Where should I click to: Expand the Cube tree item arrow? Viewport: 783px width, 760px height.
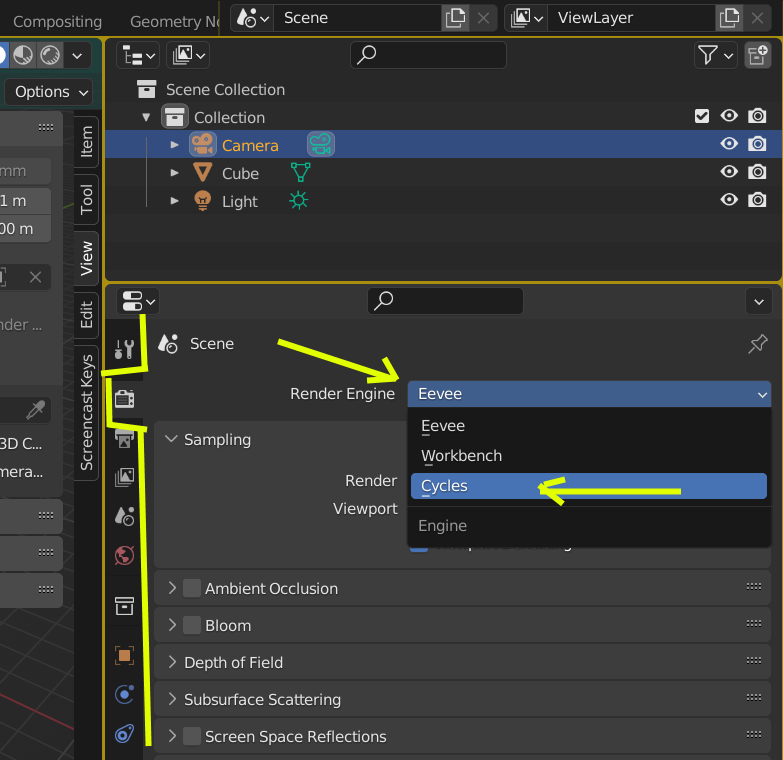pyautogui.click(x=174, y=173)
